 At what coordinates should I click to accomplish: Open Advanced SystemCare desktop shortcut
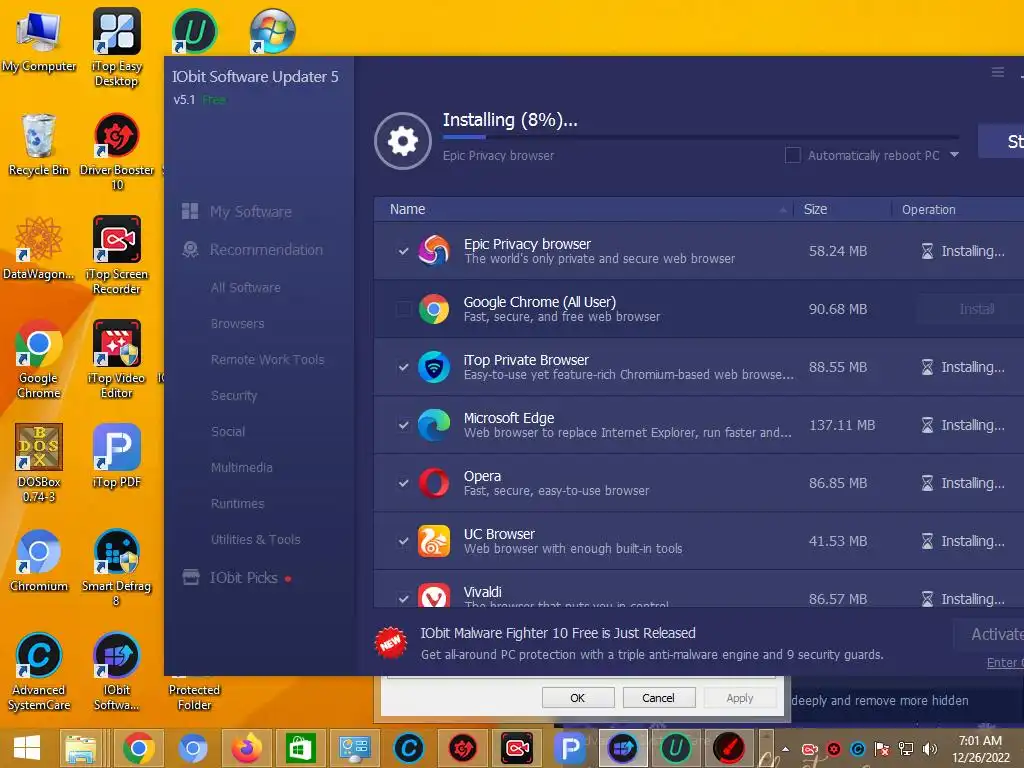[39, 671]
